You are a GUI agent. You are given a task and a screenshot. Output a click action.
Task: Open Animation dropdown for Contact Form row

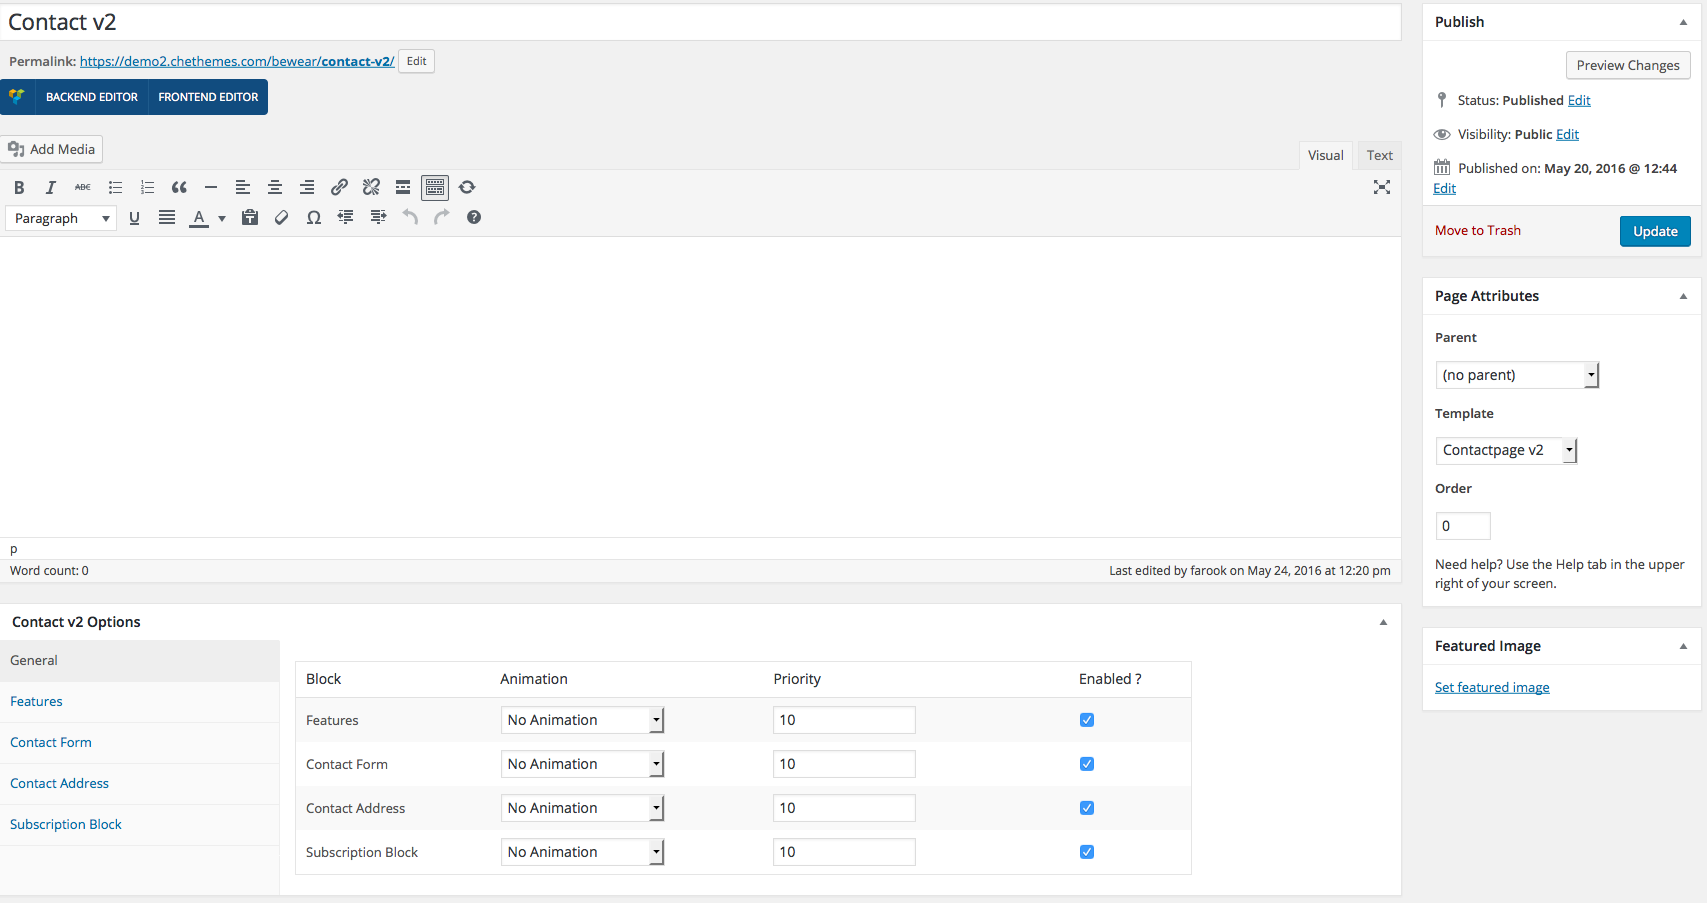[582, 764]
